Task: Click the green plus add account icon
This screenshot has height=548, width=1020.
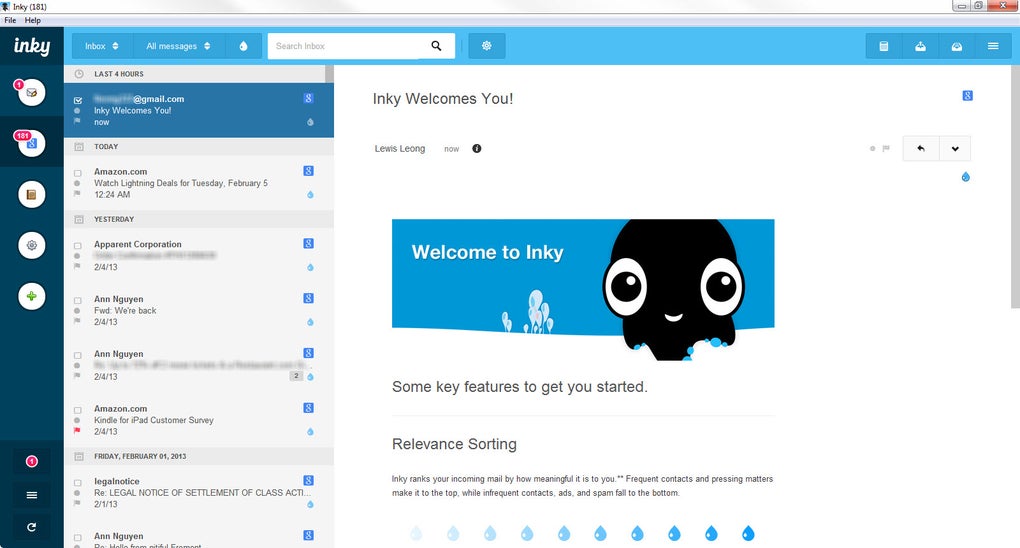Action: (31, 296)
